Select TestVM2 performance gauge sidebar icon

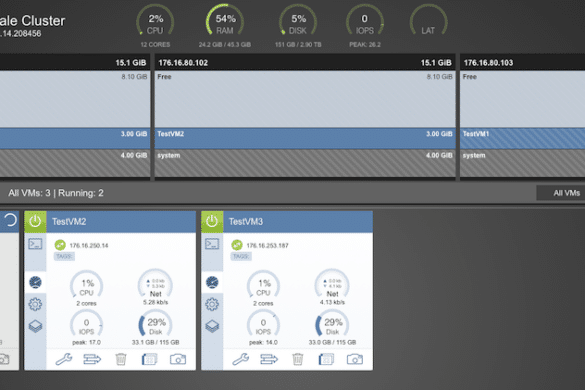pyautogui.click(x=35, y=283)
